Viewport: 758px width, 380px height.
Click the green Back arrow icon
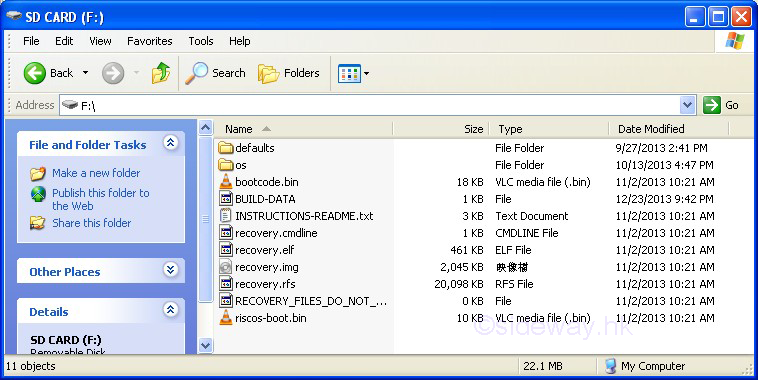tap(35, 73)
